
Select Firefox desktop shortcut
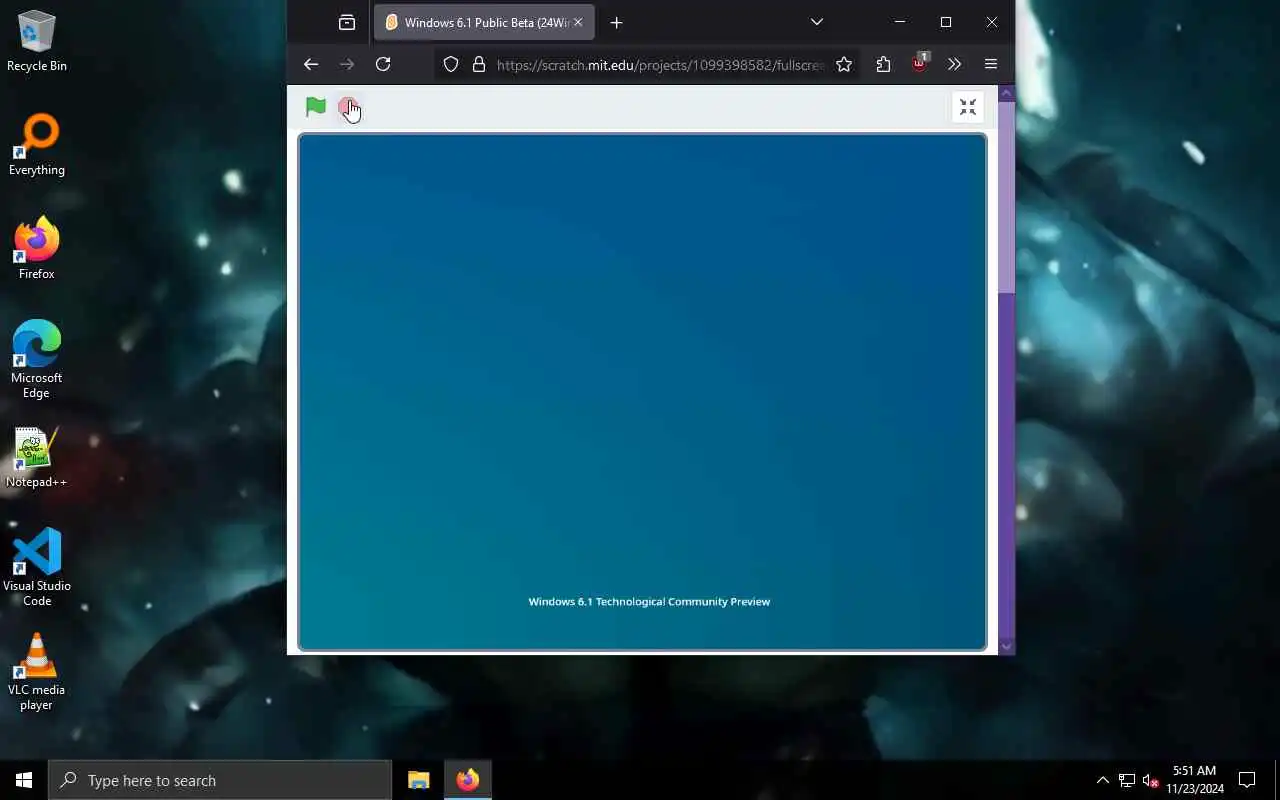point(37,249)
